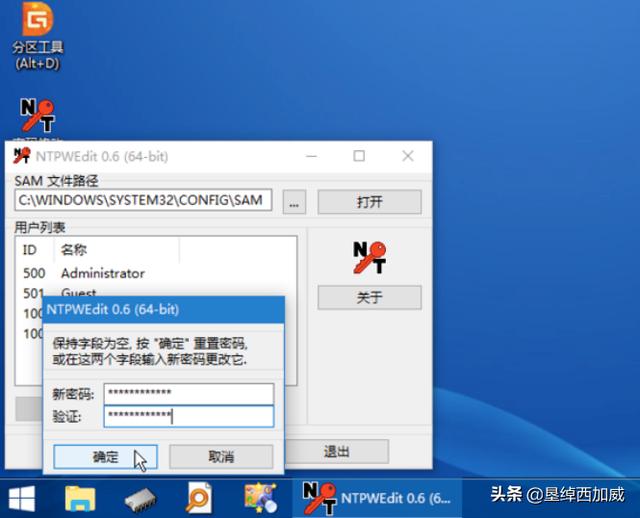The width and height of the screenshot is (640, 518).
Task: Click the NT key desktop shortcut icon
Action: (37, 116)
